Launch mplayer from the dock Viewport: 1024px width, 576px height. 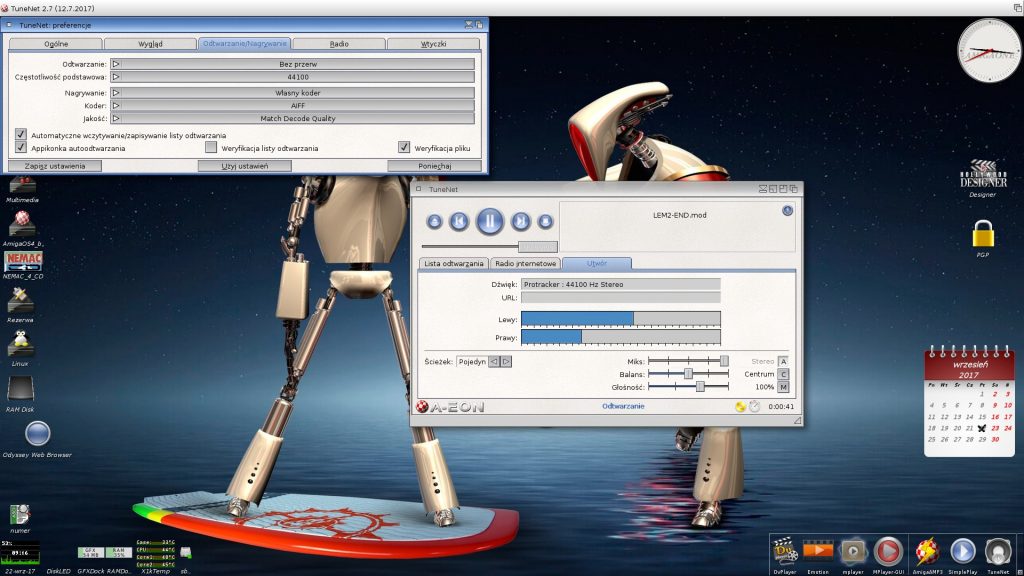[x=853, y=552]
